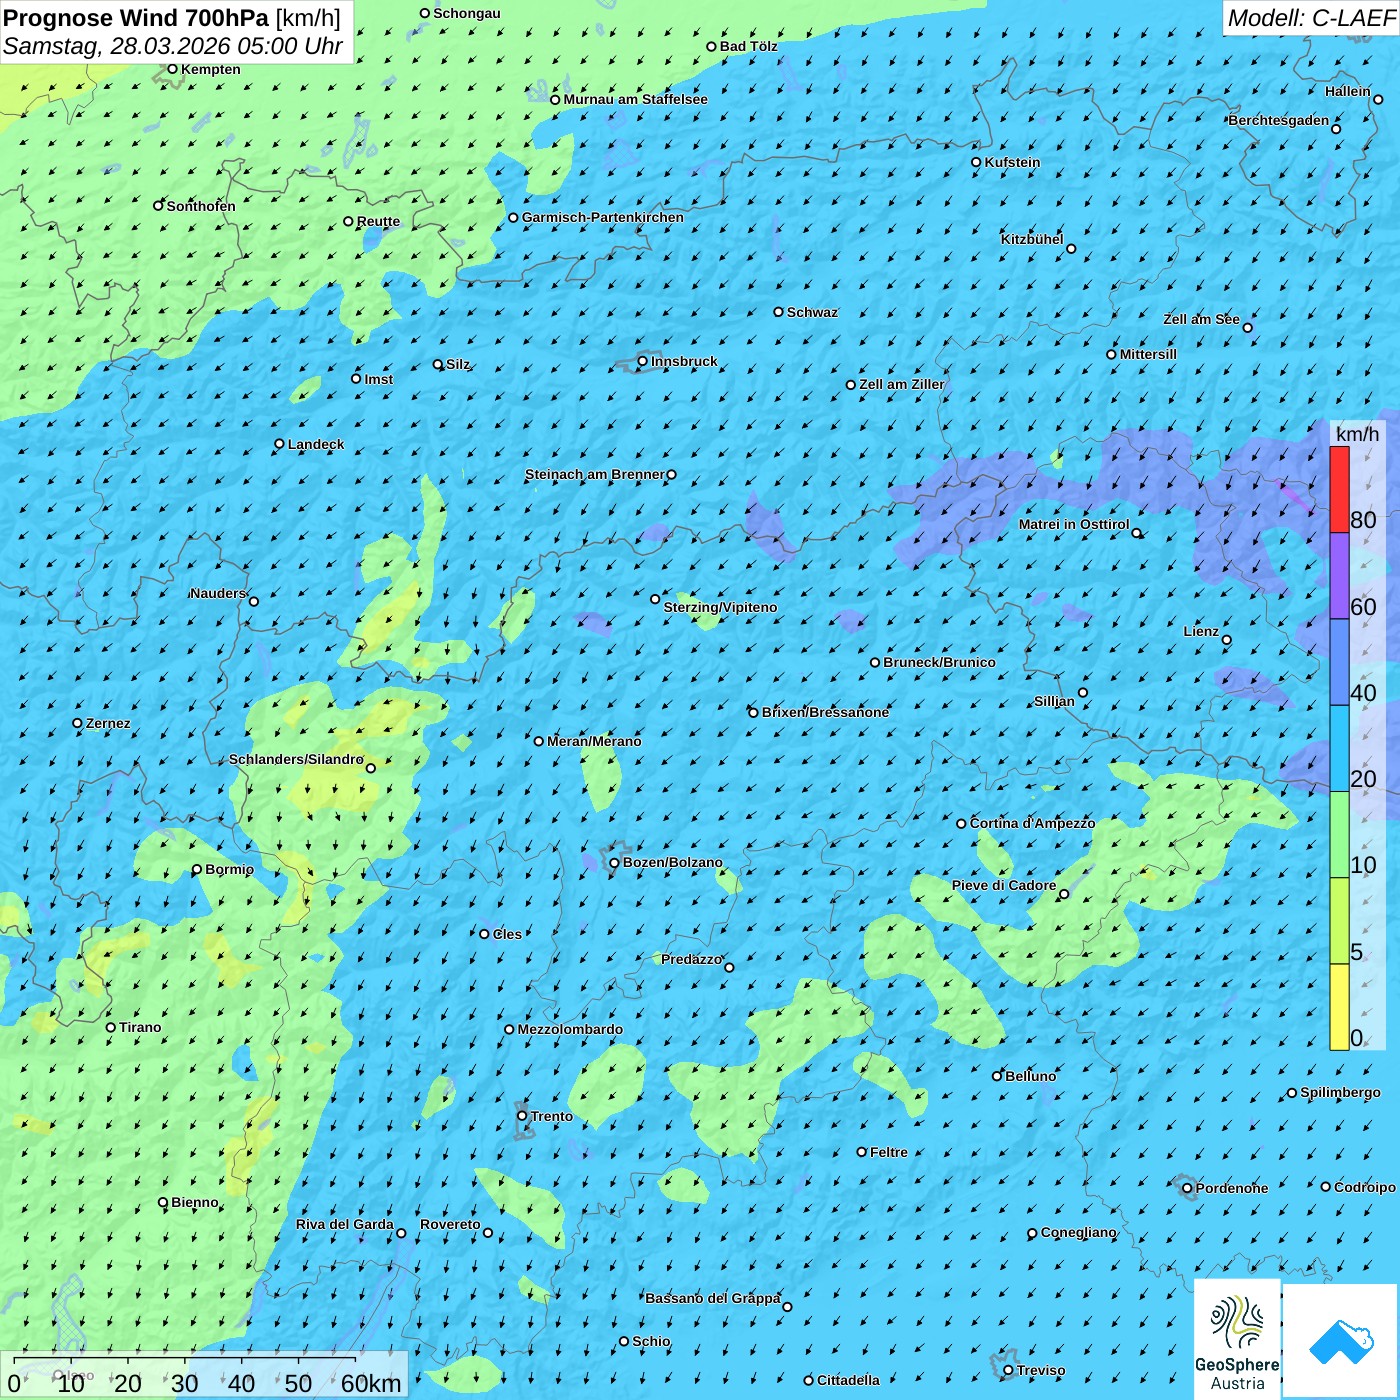This screenshot has height=1400, width=1400.
Task: Click the '60km' scale bar label
Action: (371, 1384)
